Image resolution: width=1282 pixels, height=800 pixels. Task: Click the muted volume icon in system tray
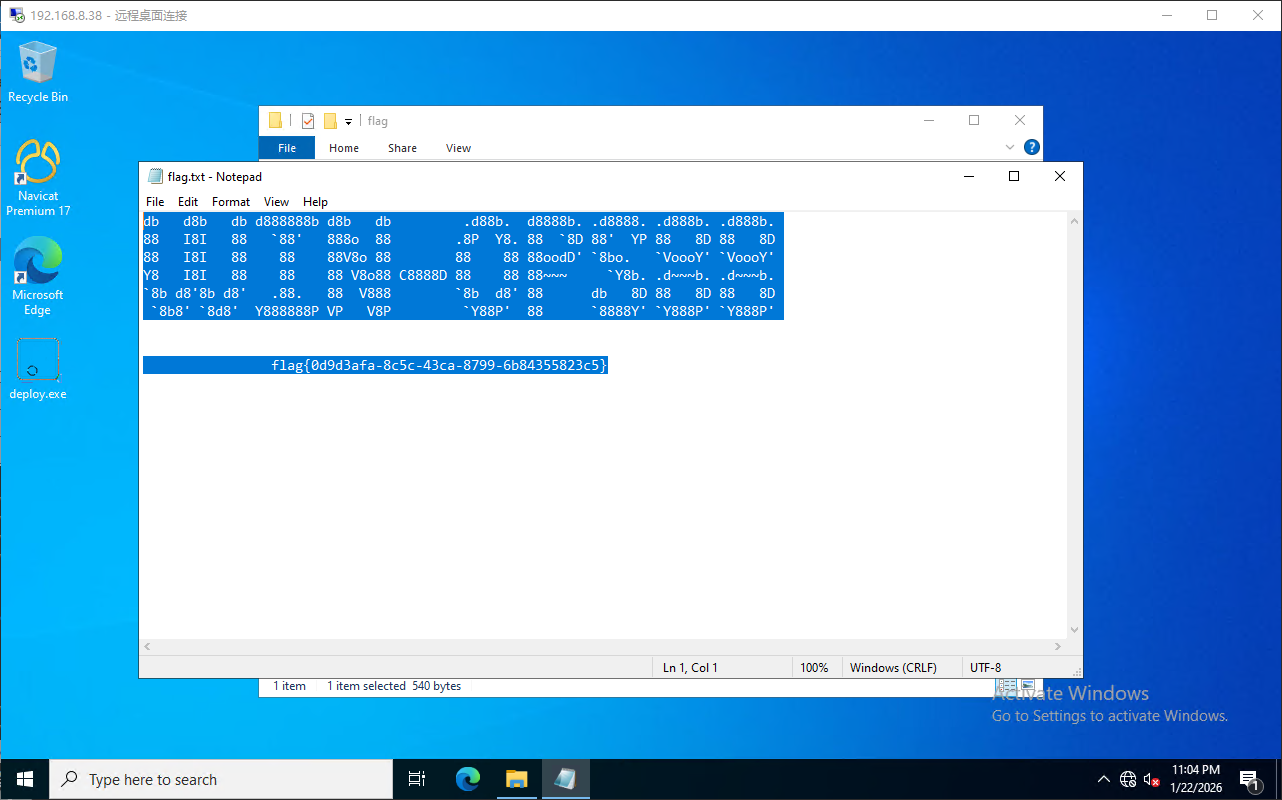point(1152,779)
